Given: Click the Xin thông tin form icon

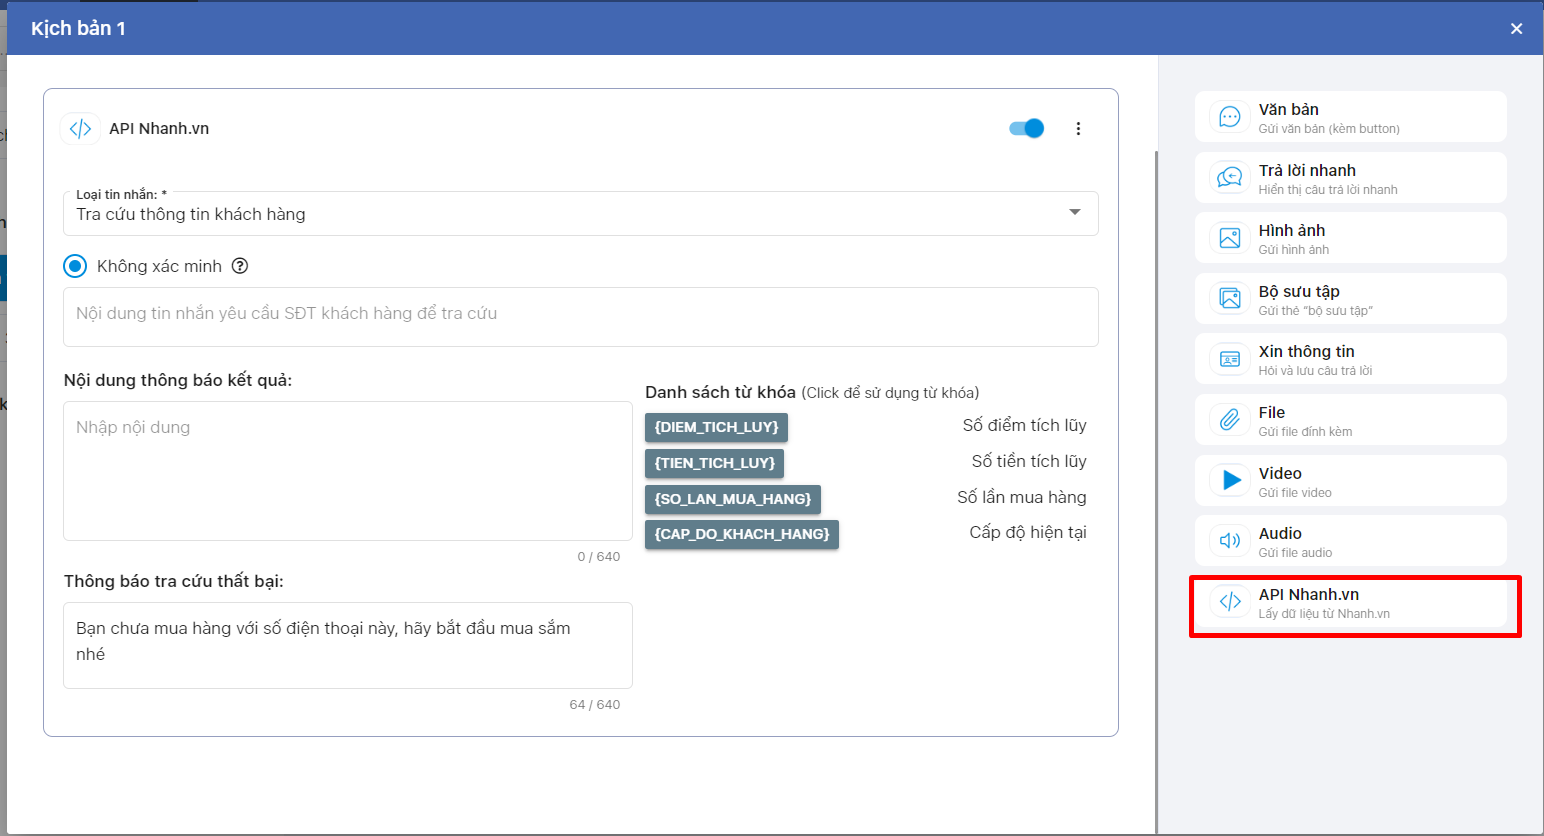Looking at the screenshot, I should point(1230,359).
